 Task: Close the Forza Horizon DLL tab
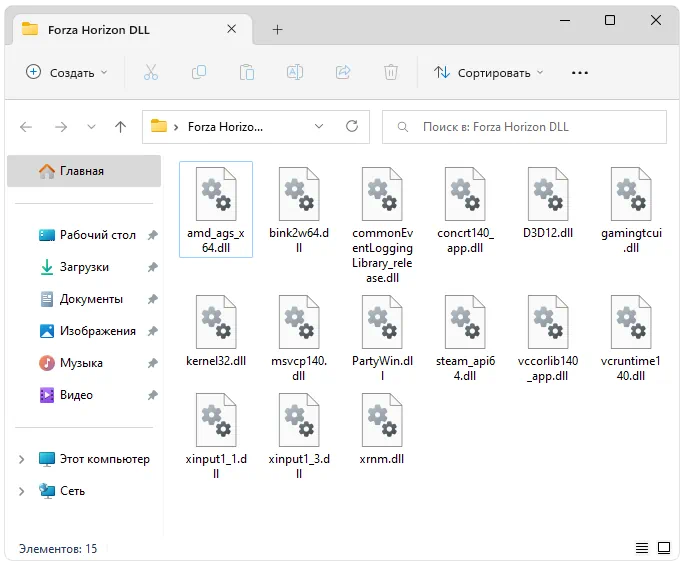[232, 29]
